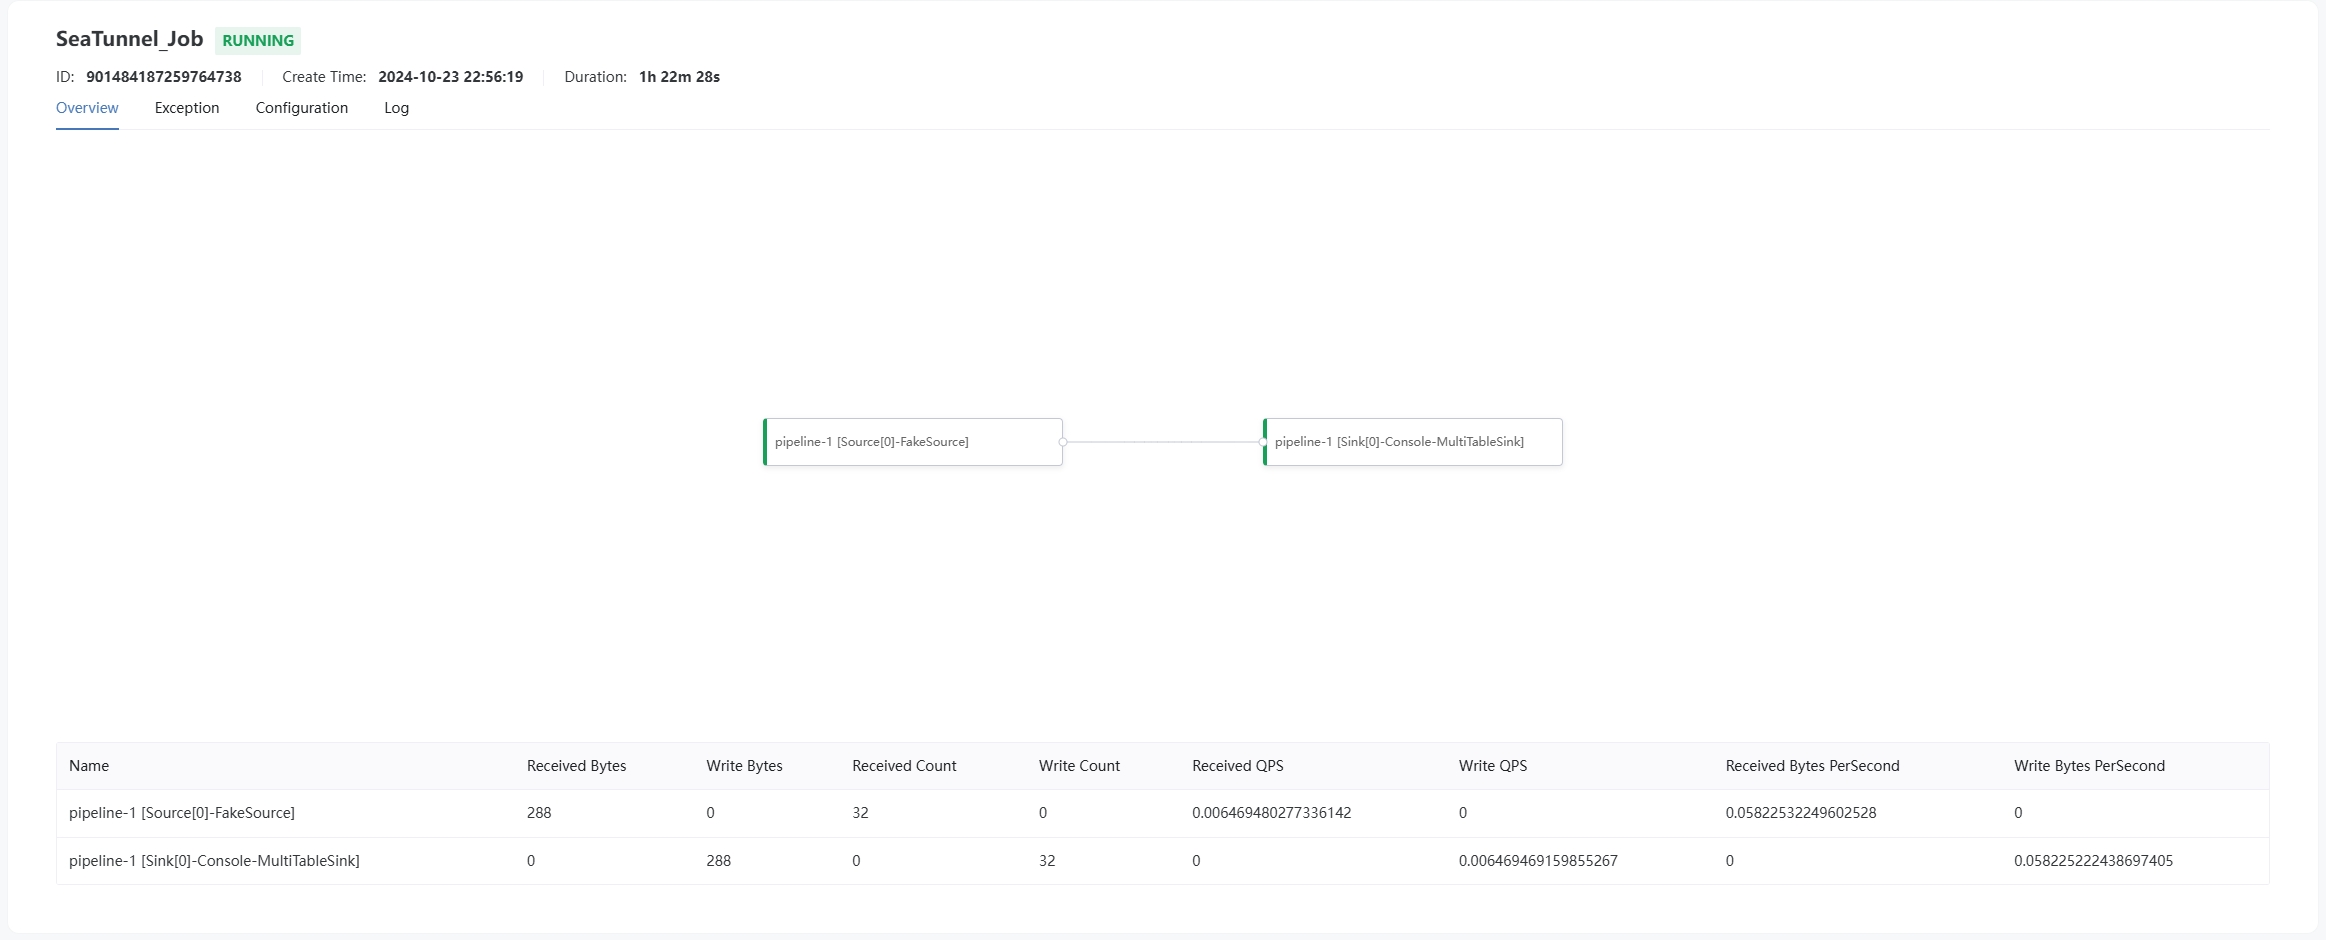Open the Overview tab
This screenshot has width=2326, height=940.
87,108
